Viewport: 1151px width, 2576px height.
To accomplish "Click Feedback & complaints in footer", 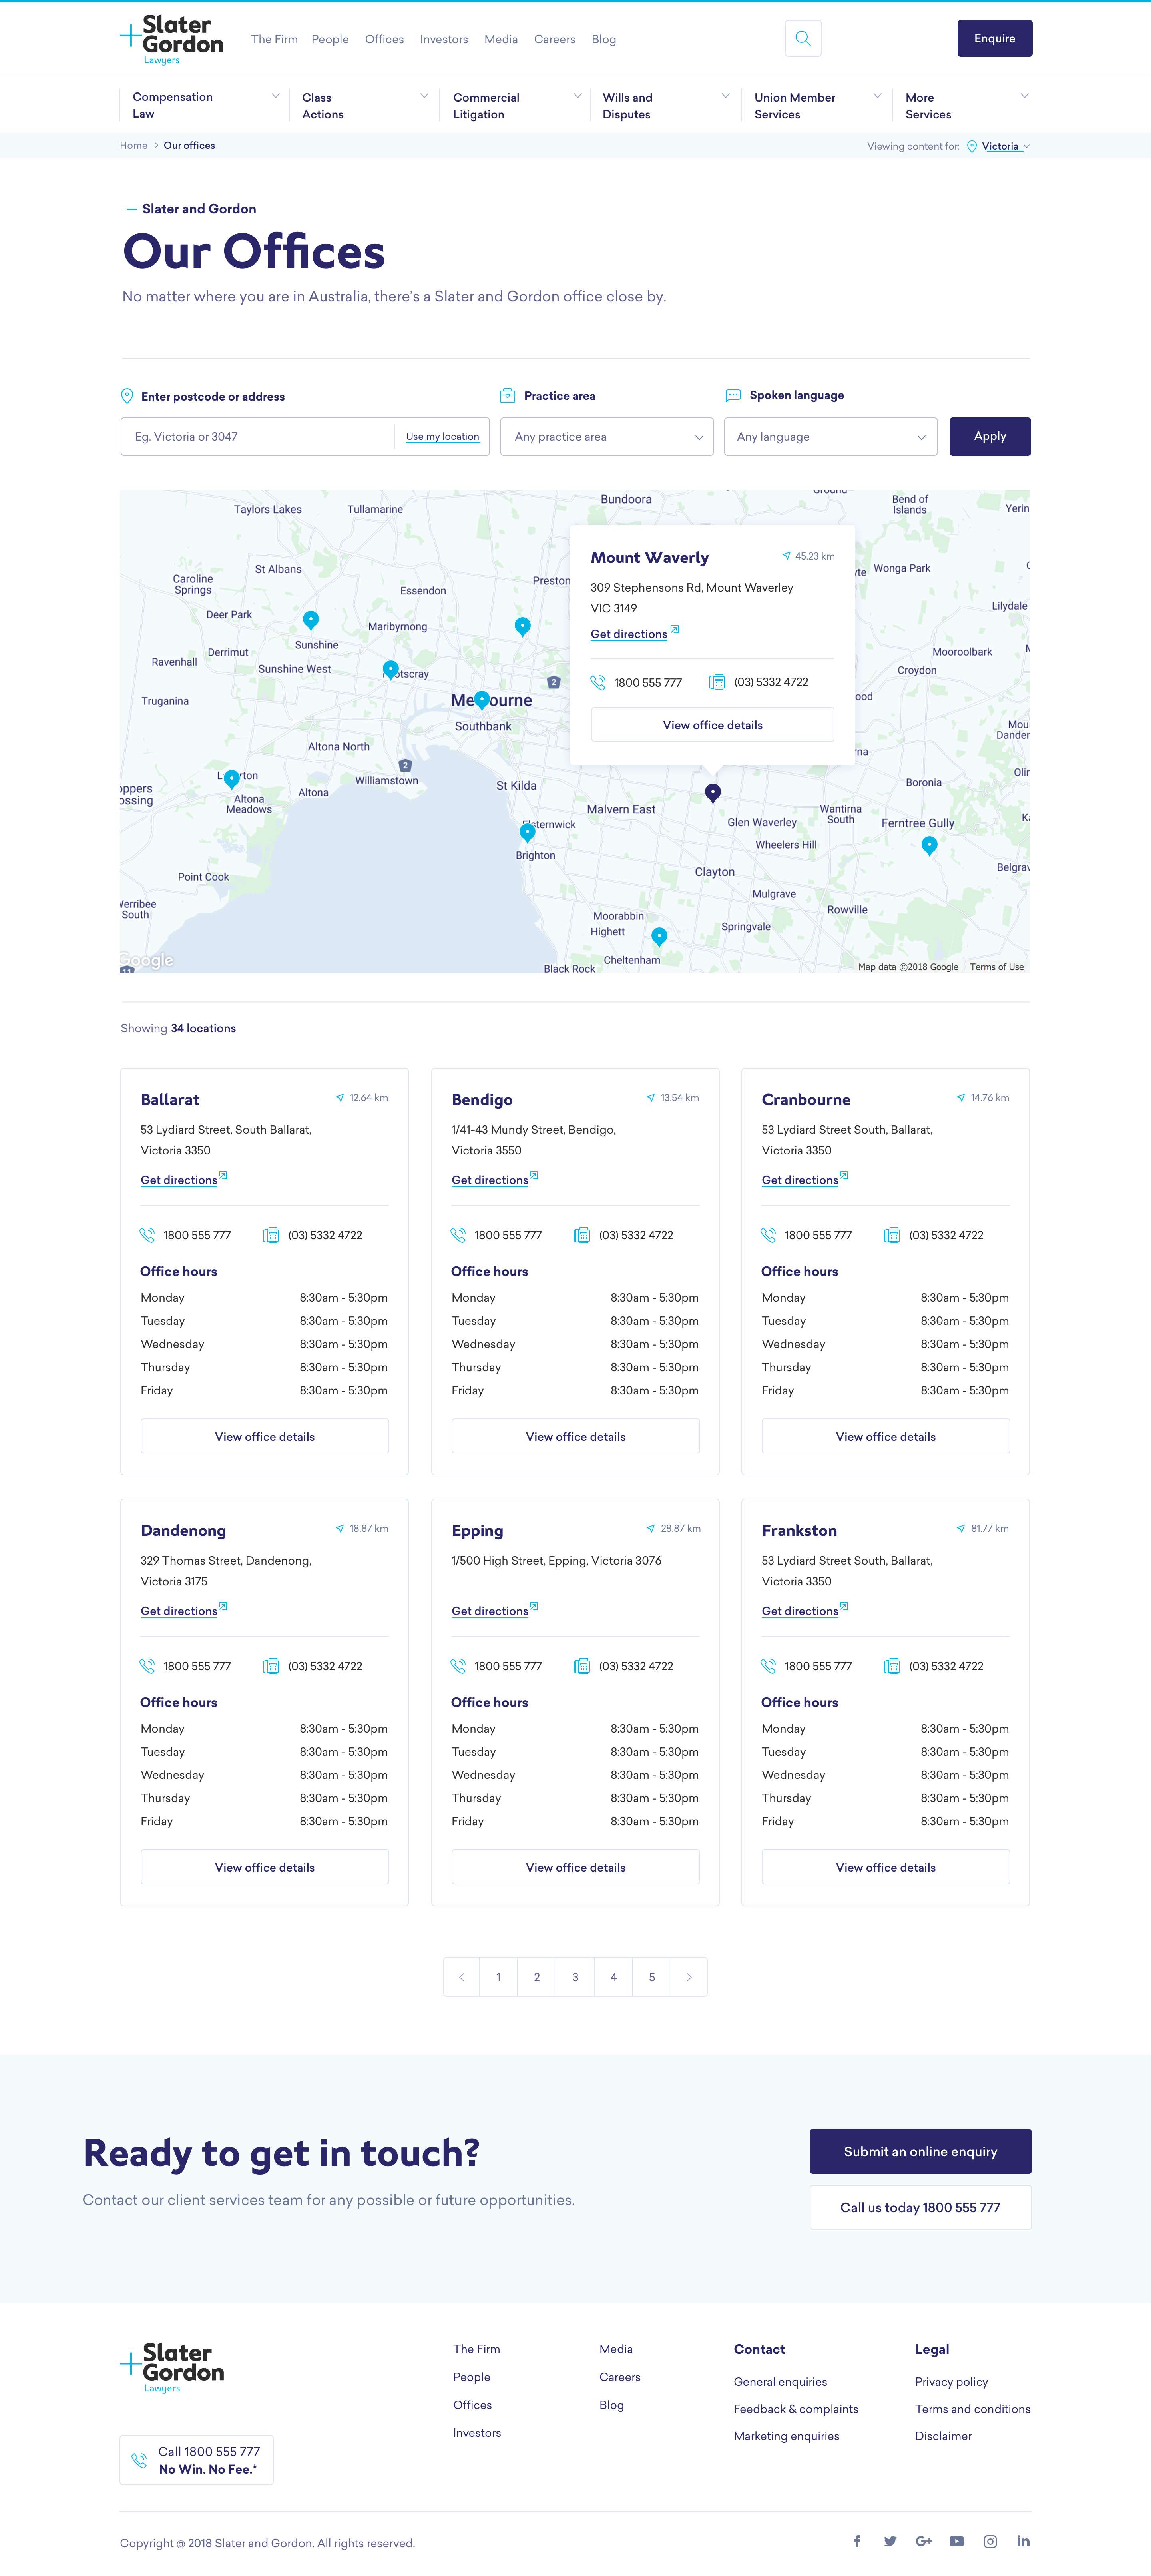I will tap(796, 2409).
